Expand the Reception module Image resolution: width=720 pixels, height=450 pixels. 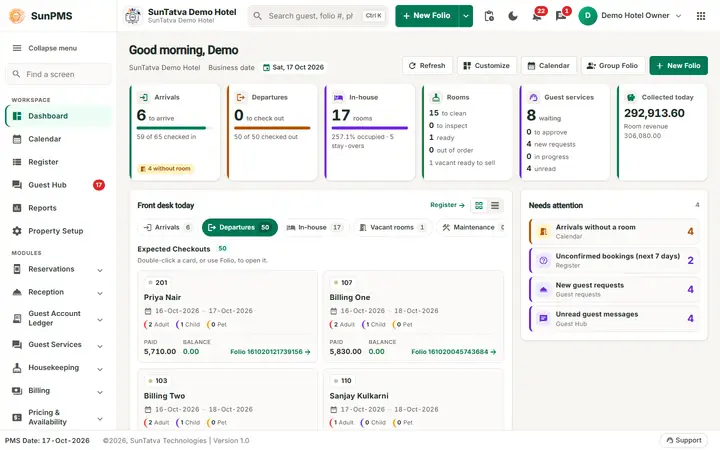[58, 292]
